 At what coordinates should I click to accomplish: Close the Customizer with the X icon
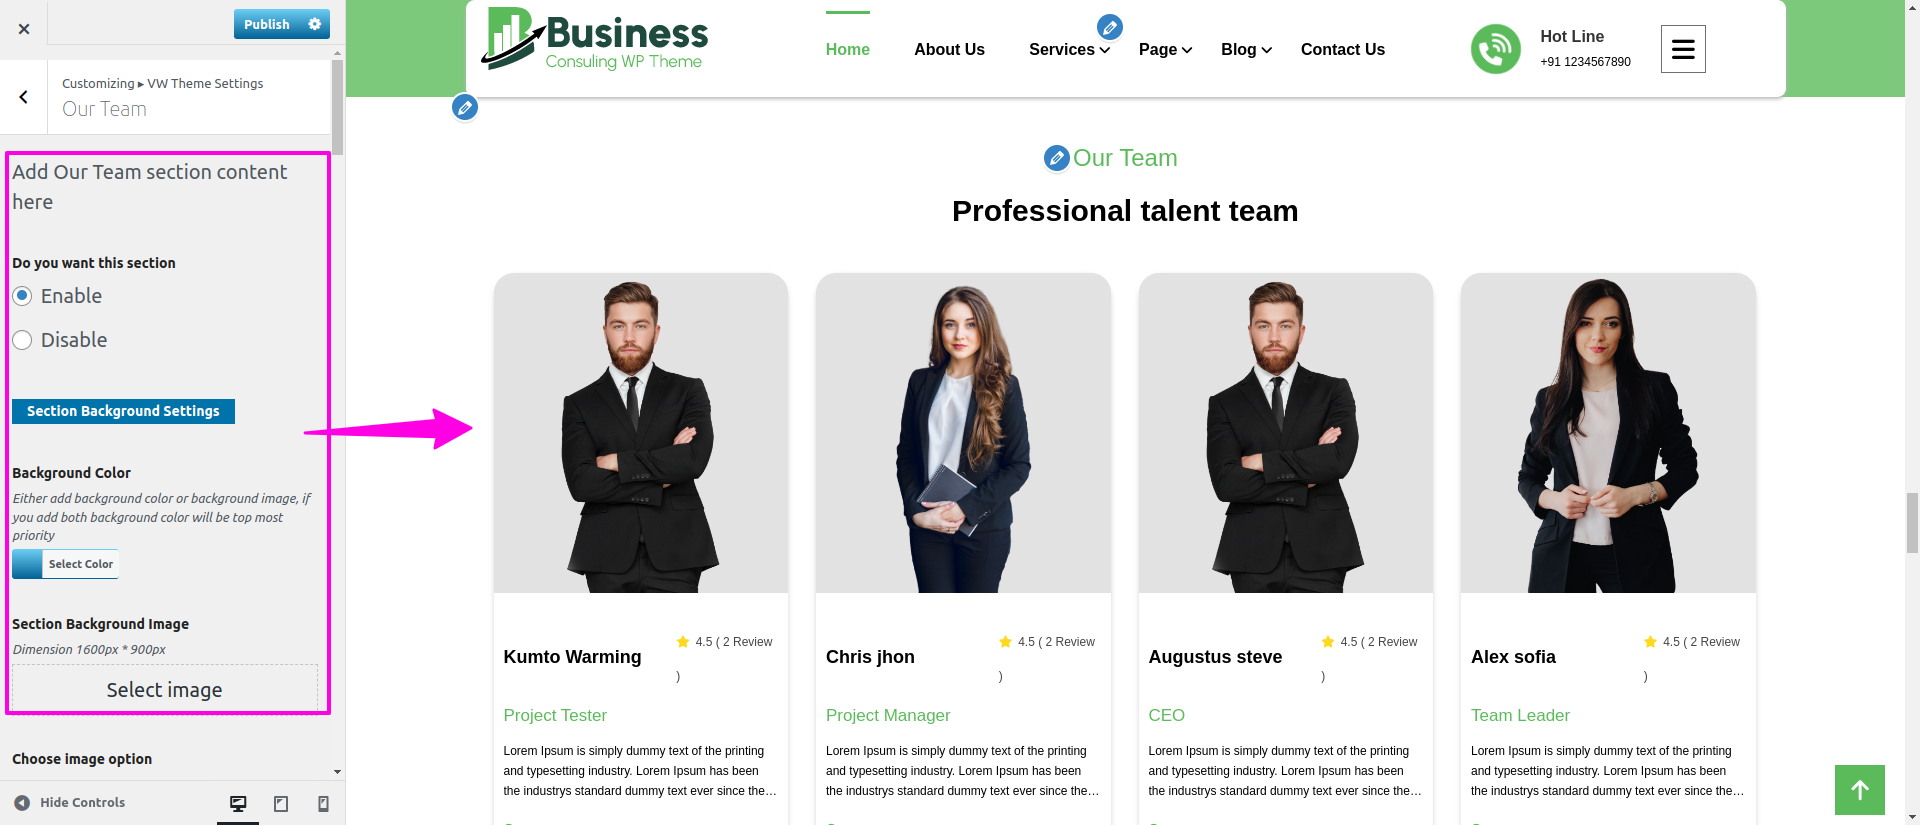[x=24, y=29]
